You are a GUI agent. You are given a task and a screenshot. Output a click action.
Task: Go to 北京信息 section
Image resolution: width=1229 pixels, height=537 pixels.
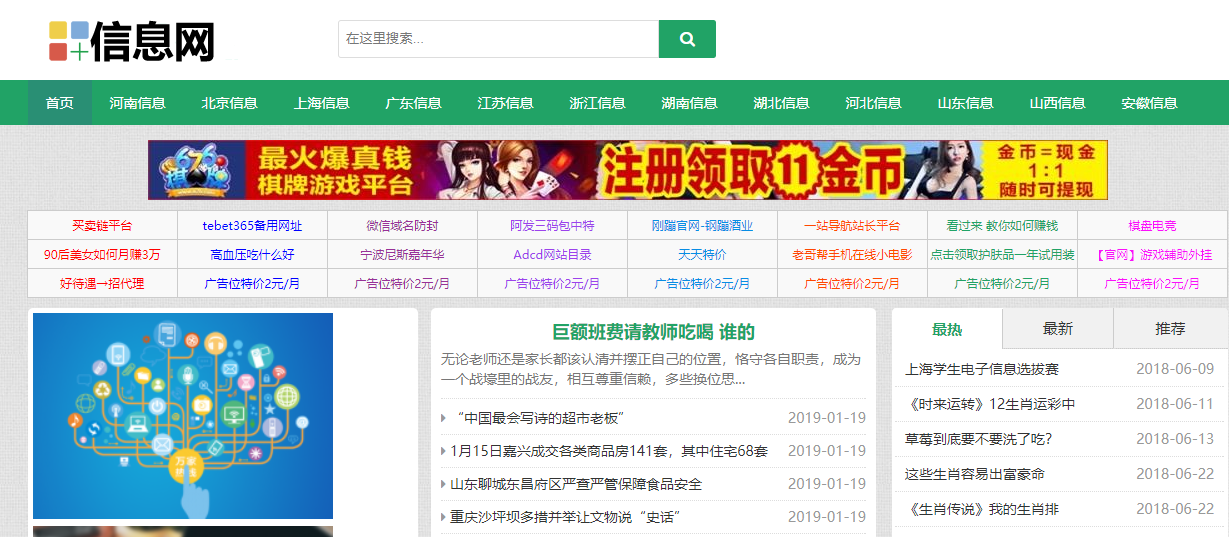pos(230,103)
